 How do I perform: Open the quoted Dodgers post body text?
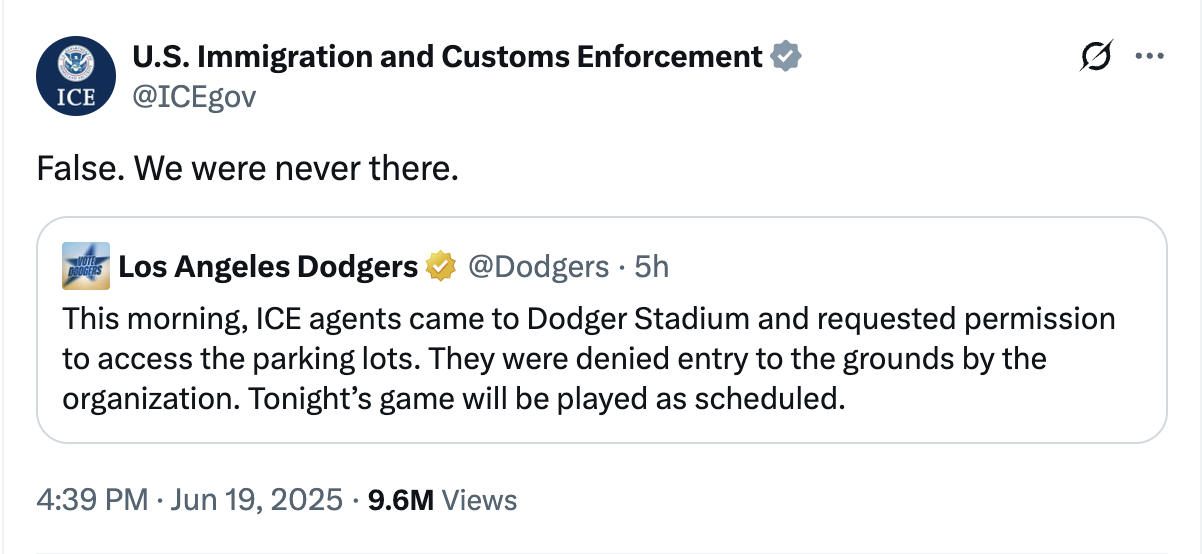588,358
